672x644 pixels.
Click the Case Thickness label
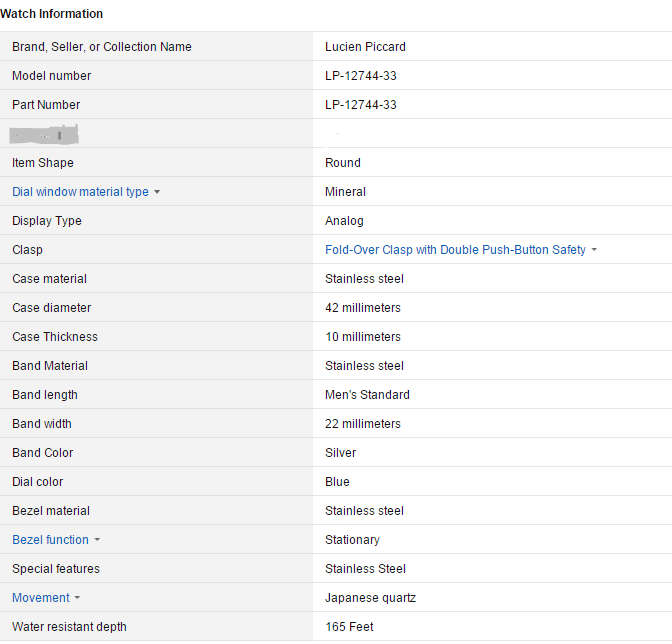tap(55, 337)
